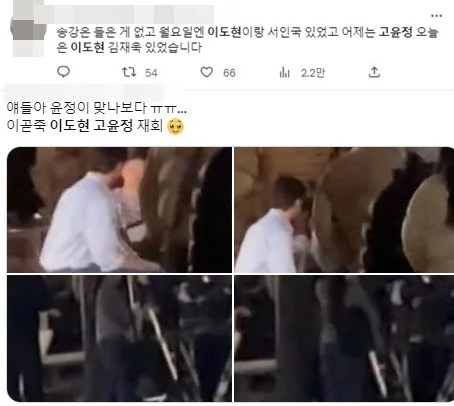Like the tweet with the heart icon

pyautogui.click(x=206, y=72)
